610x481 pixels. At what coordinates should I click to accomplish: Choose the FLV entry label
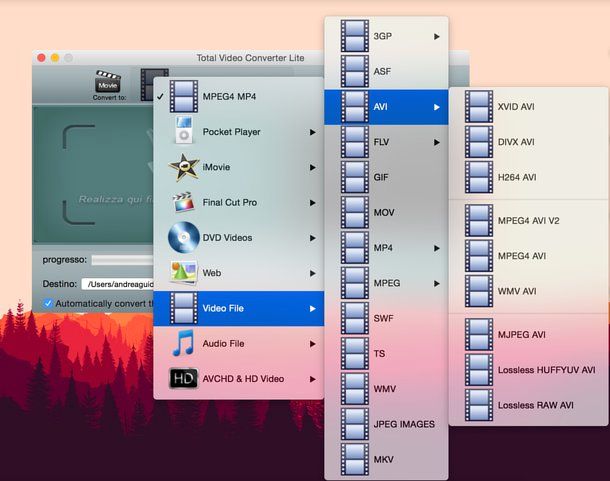point(381,142)
